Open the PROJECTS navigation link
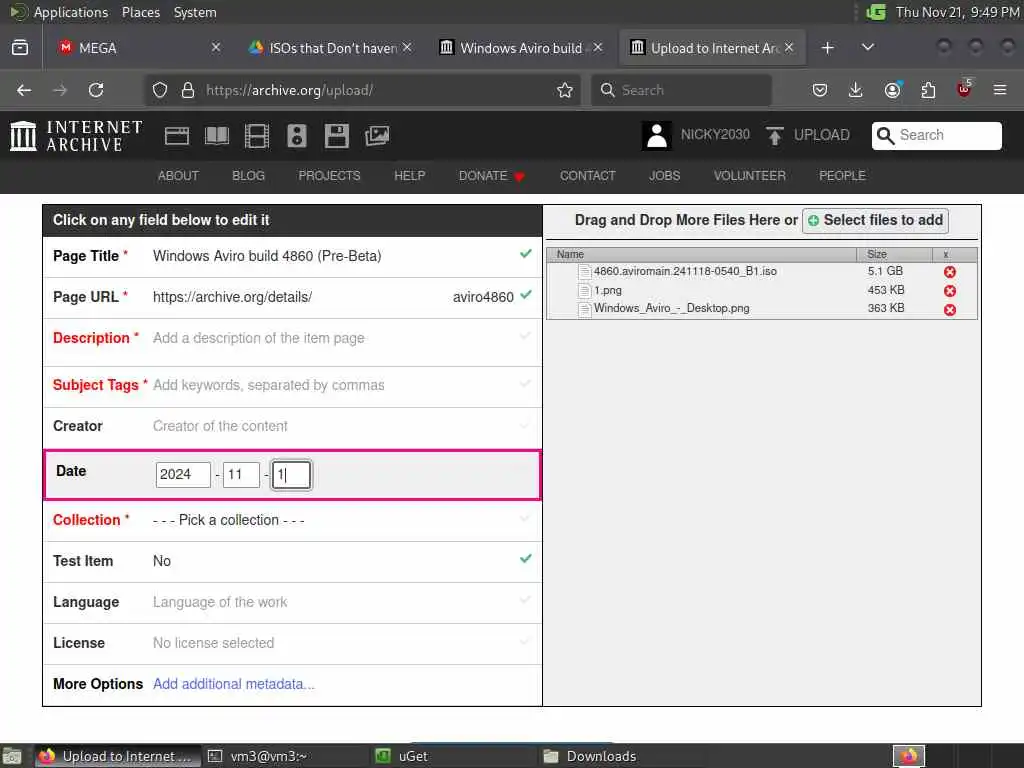The image size is (1024, 768). click(329, 176)
